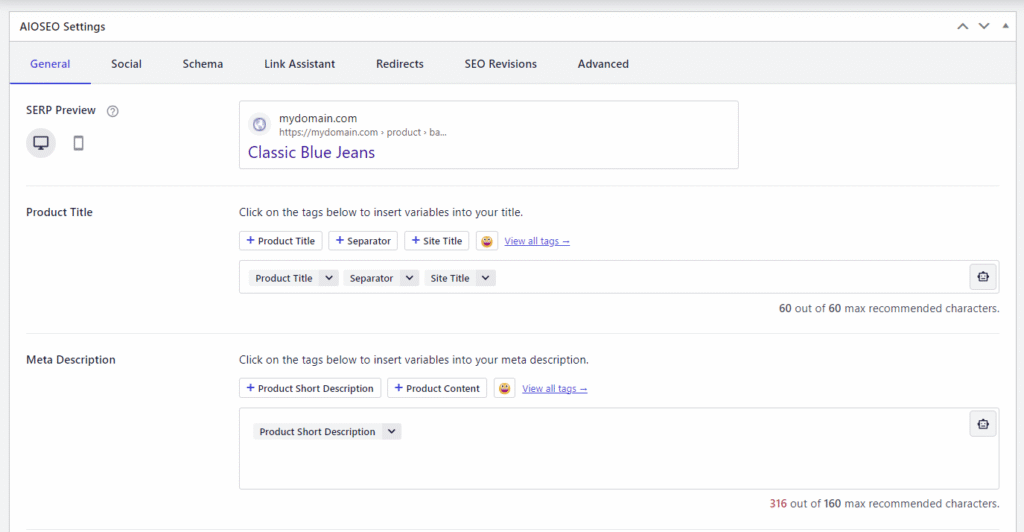Open dropdown on Product Short Description tag
Viewport: 1024px width, 532px height.
391,431
